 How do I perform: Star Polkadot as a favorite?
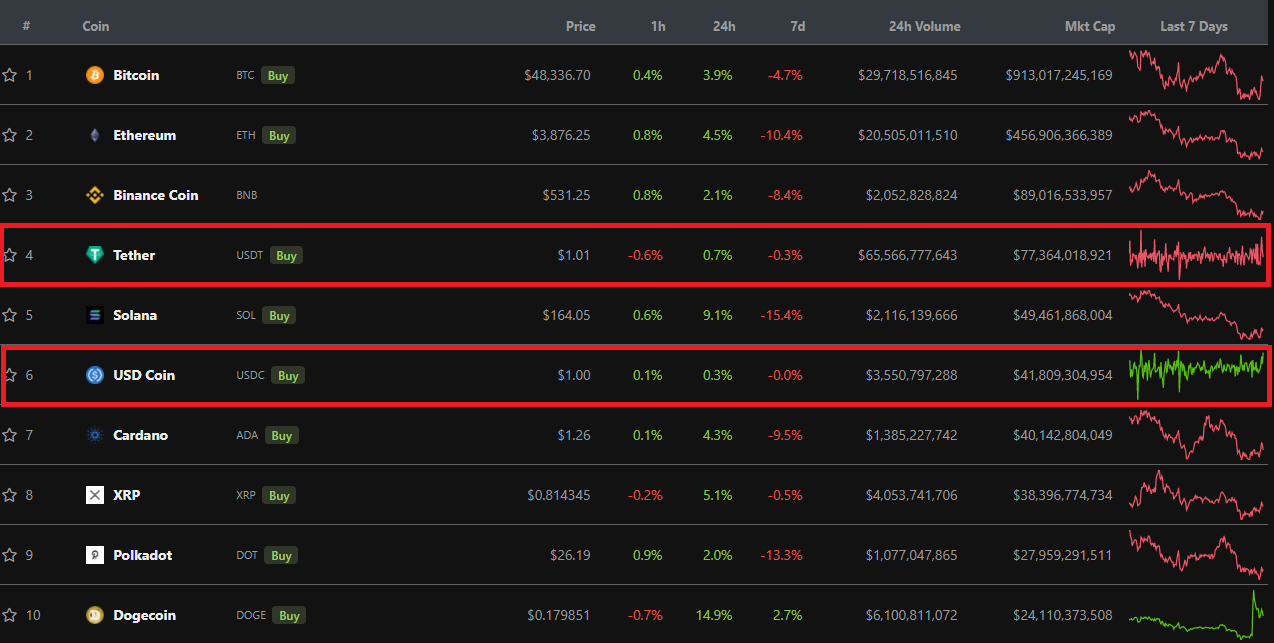coord(10,555)
